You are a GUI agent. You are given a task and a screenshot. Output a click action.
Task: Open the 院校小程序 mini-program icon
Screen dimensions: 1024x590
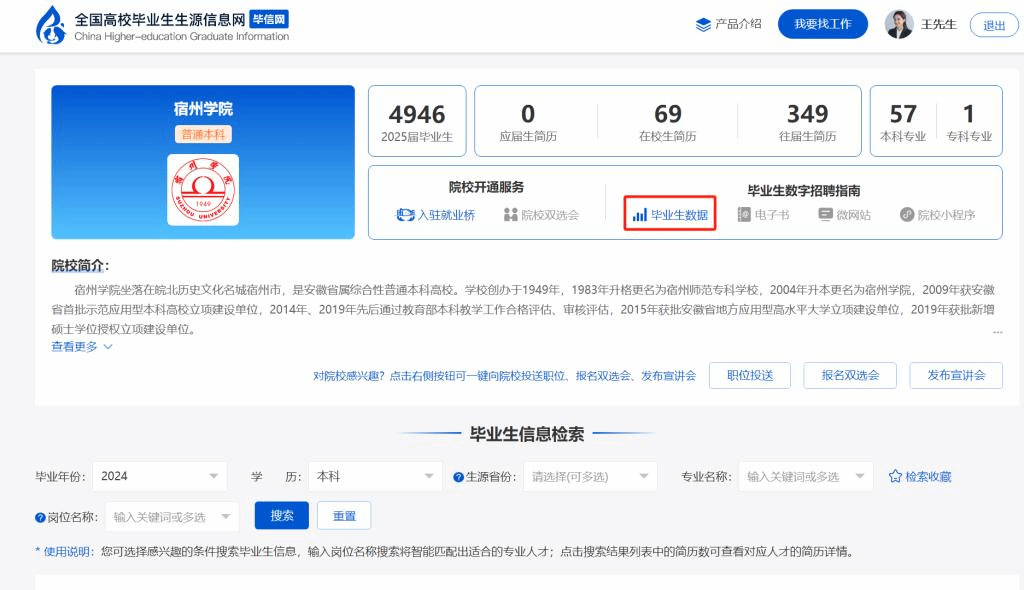tap(907, 214)
